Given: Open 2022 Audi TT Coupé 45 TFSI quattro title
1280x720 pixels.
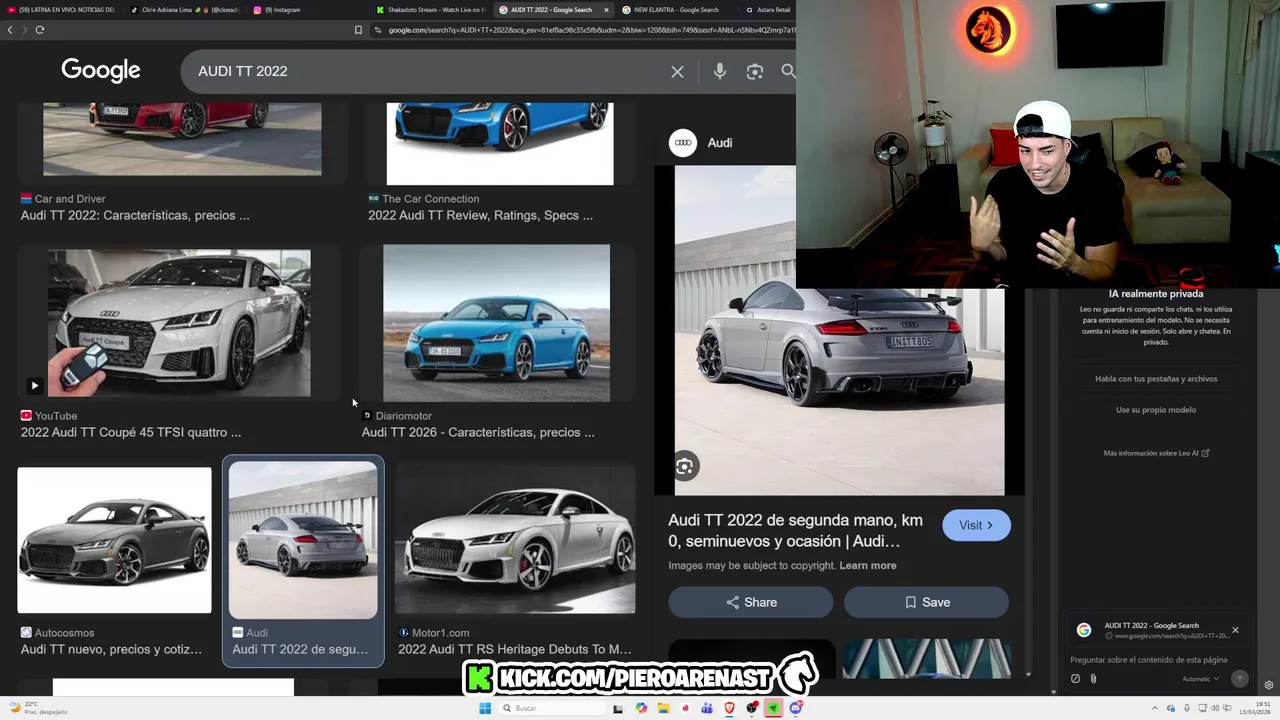Looking at the screenshot, I should [131, 432].
